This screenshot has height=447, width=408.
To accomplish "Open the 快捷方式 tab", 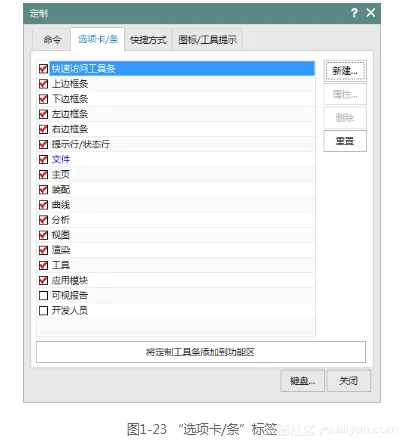I will (148, 40).
